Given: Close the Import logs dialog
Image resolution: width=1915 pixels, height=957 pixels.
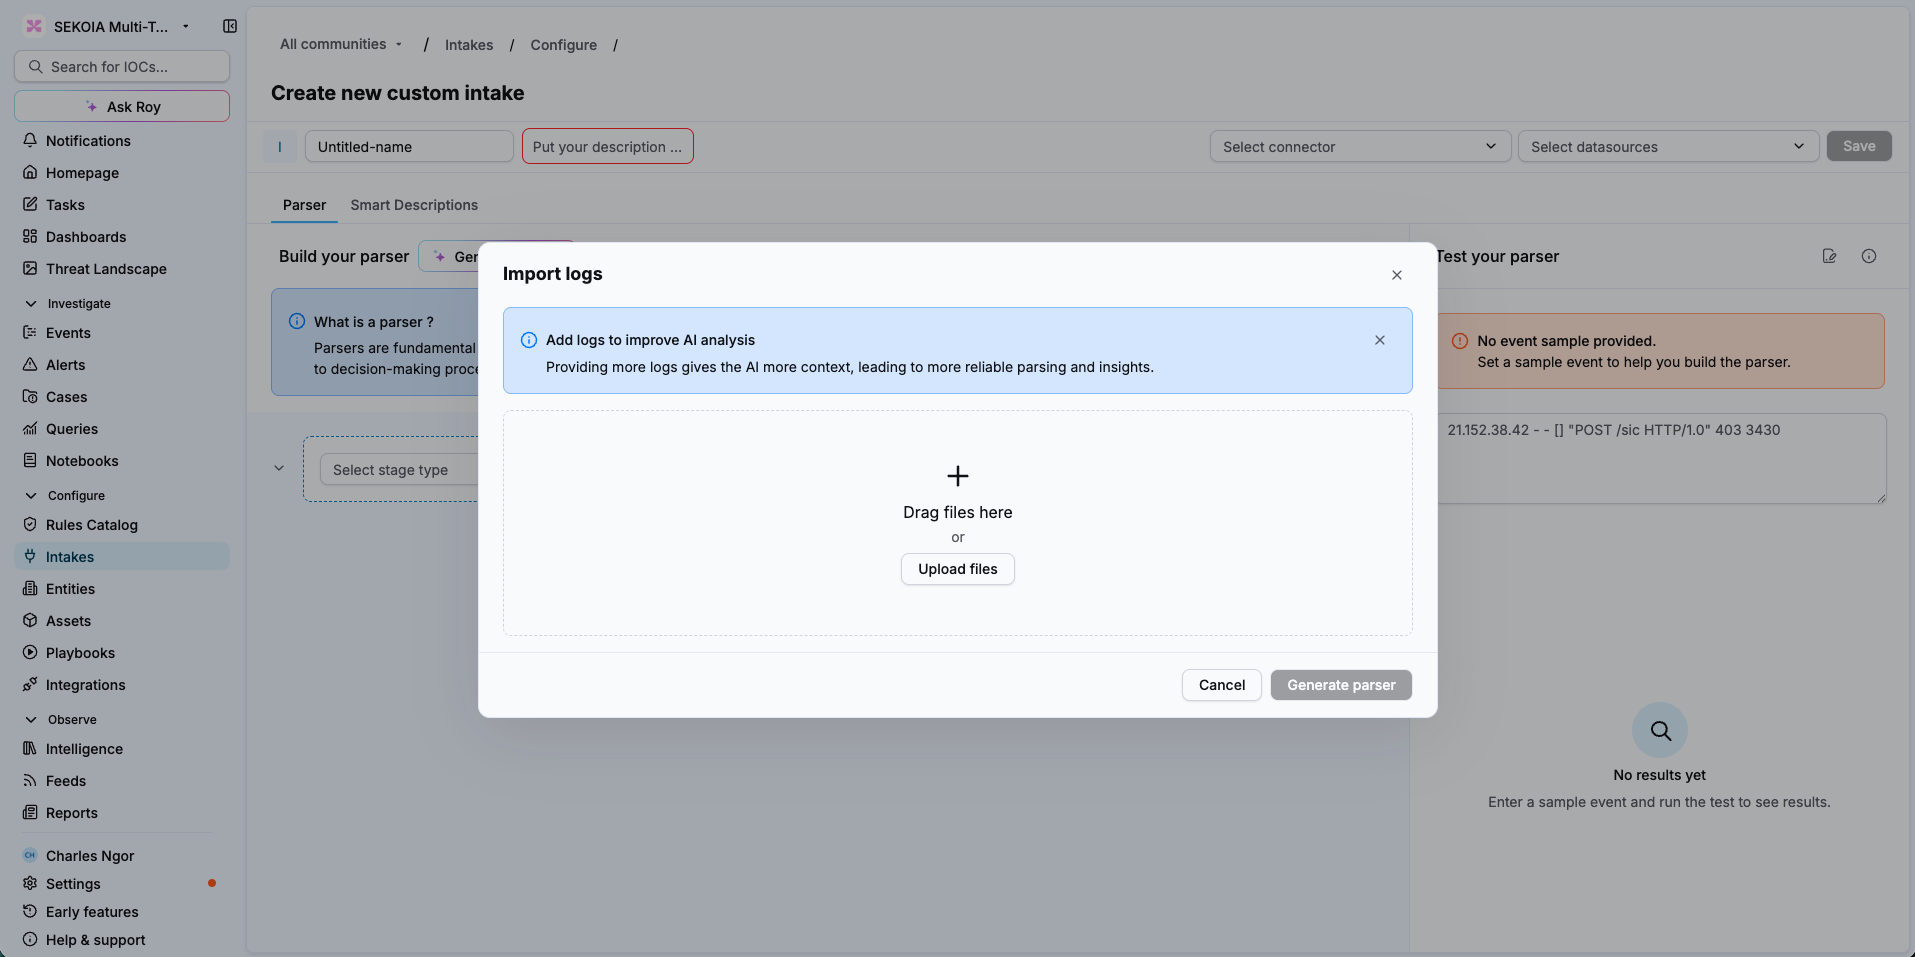Looking at the screenshot, I should [x=1396, y=275].
